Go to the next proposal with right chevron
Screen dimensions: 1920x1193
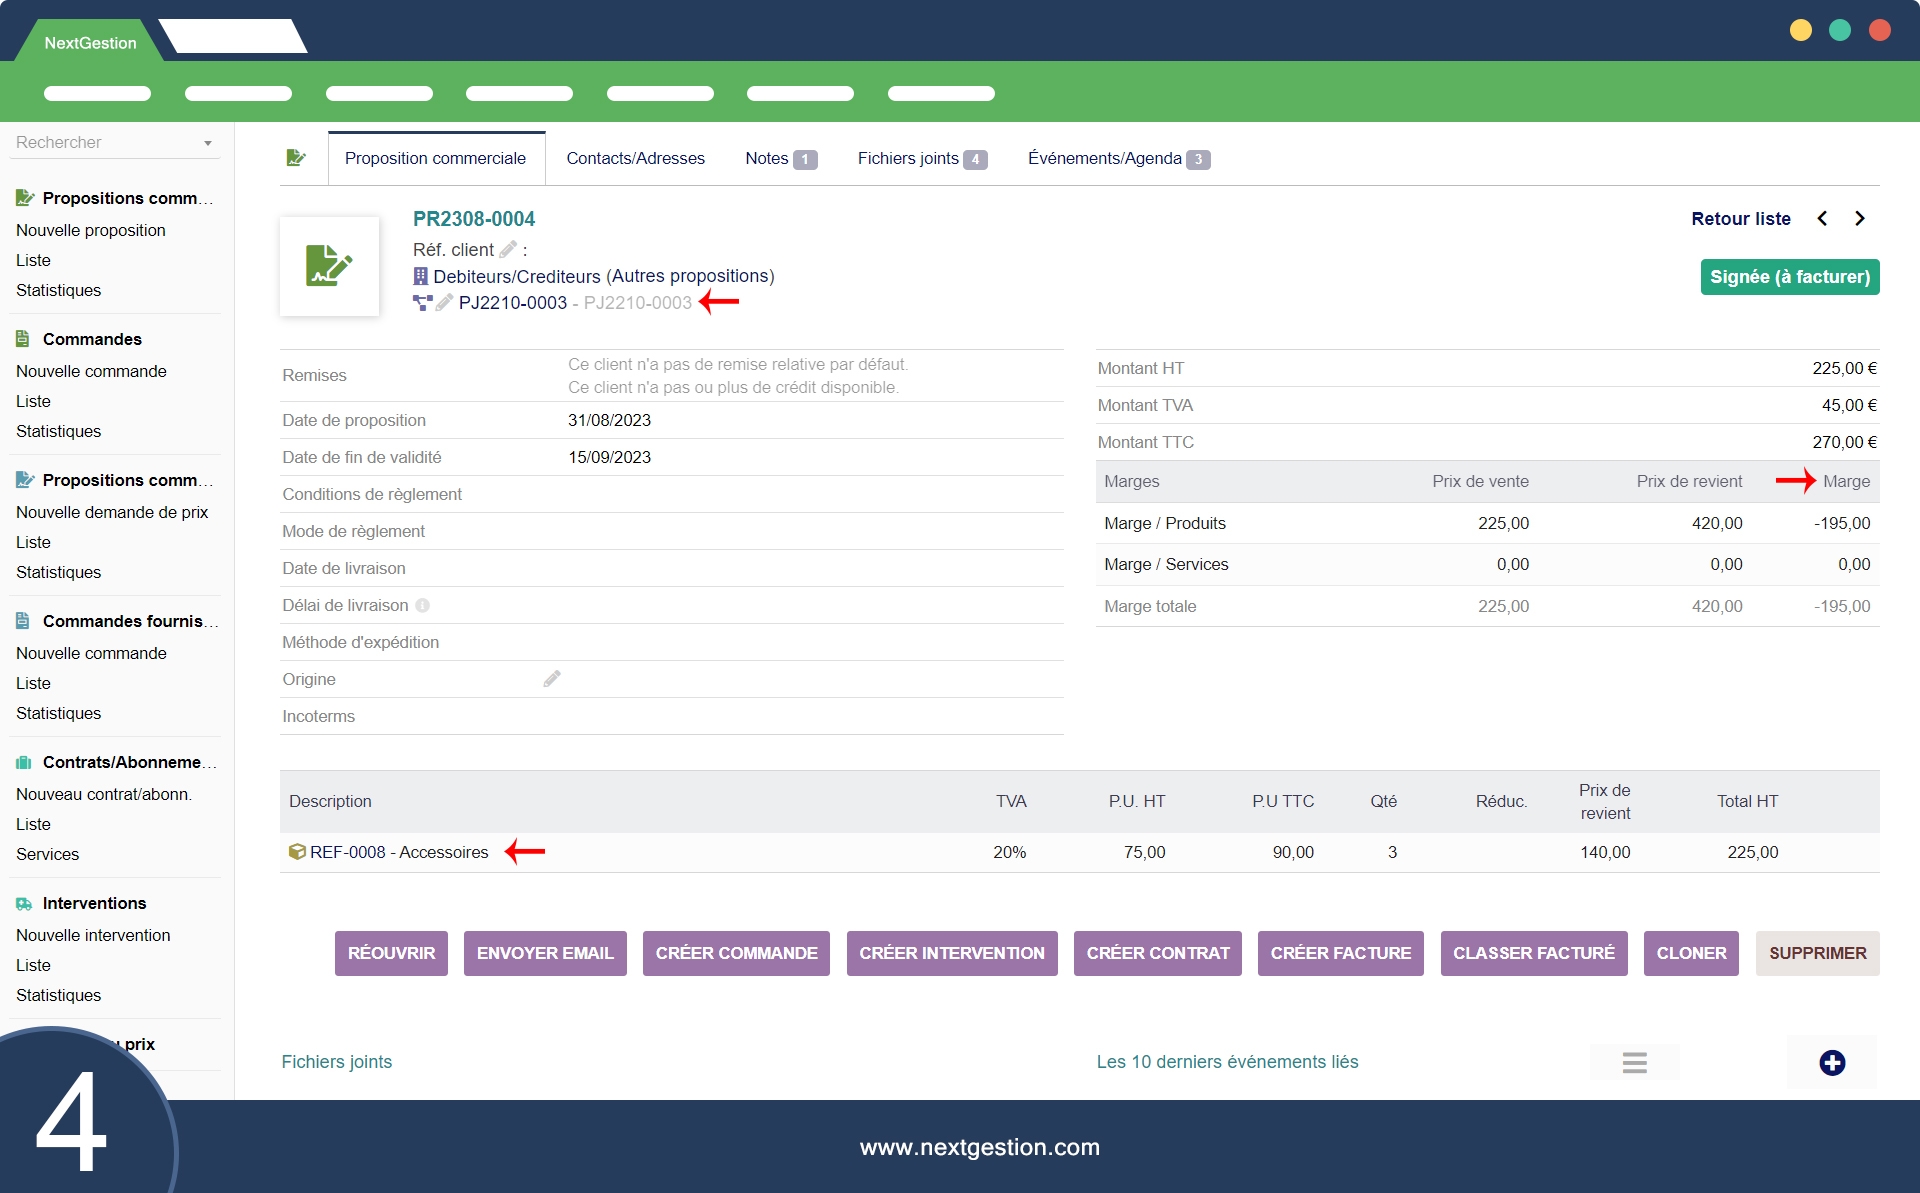pos(1859,218)
